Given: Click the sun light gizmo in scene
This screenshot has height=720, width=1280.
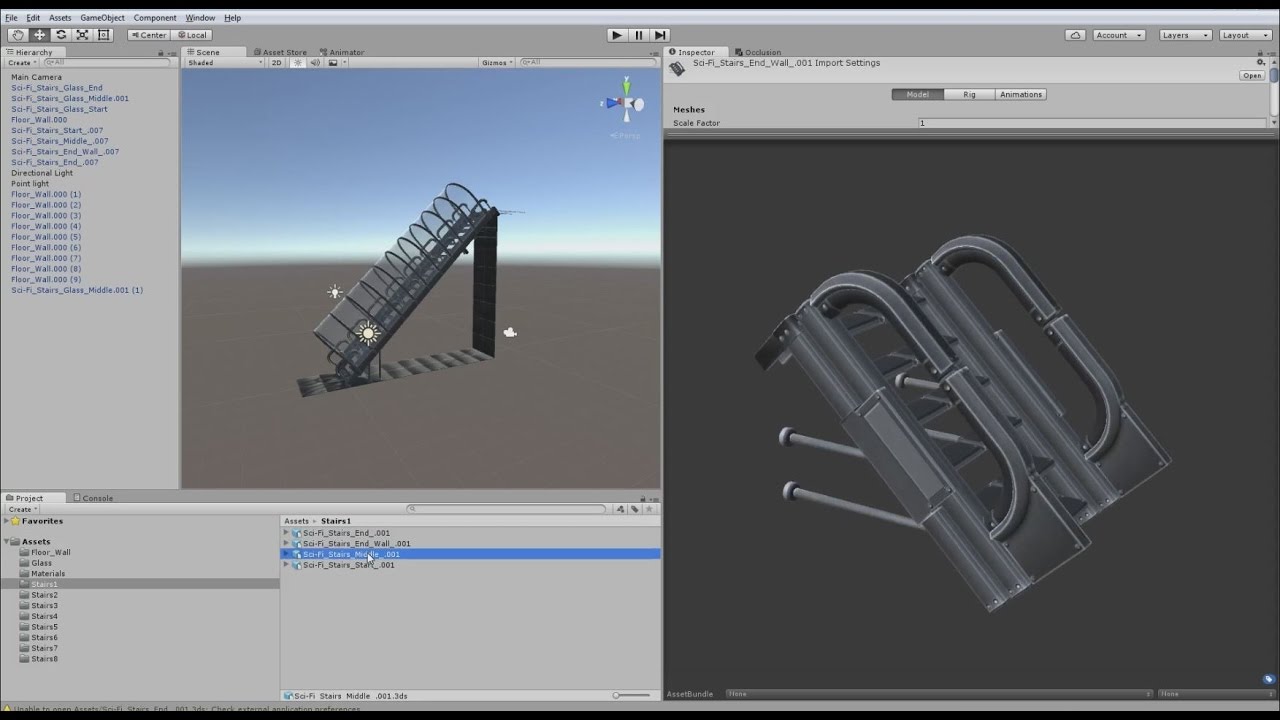Looking at the screenshot, I should pos(368,333).
